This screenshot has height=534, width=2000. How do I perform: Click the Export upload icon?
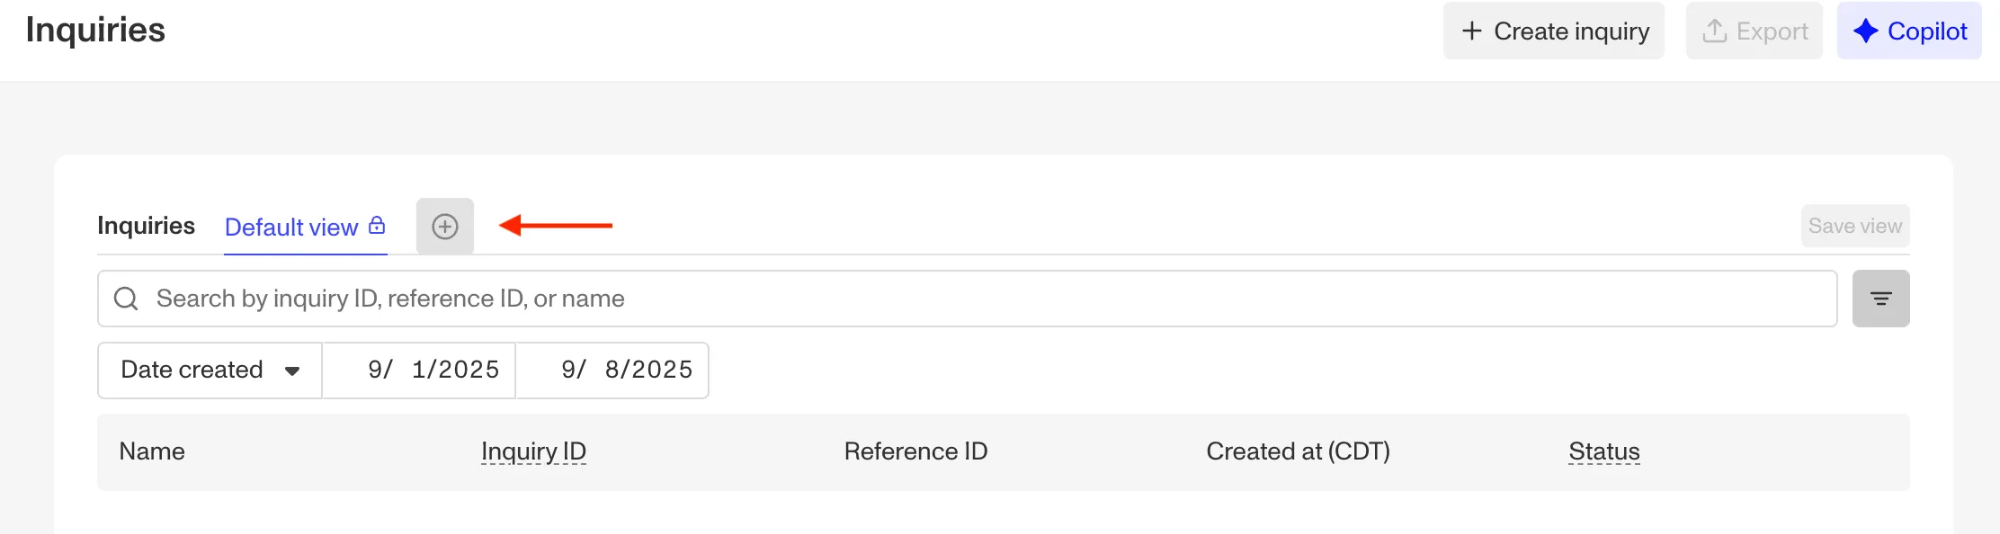1714,31
